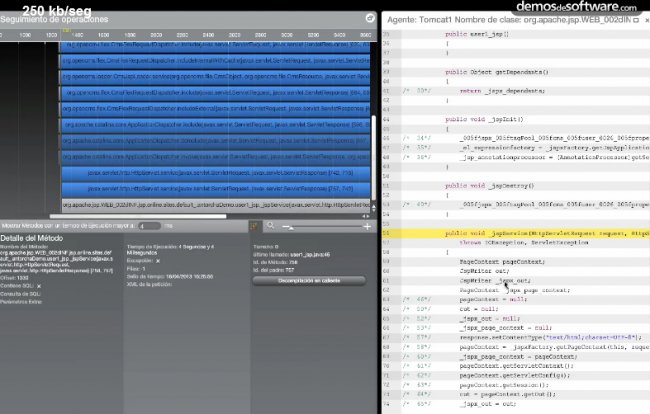Click the vertical scrollbar of the operations list
The width and height of the screenshot is (650, 414).
[373, 157]
